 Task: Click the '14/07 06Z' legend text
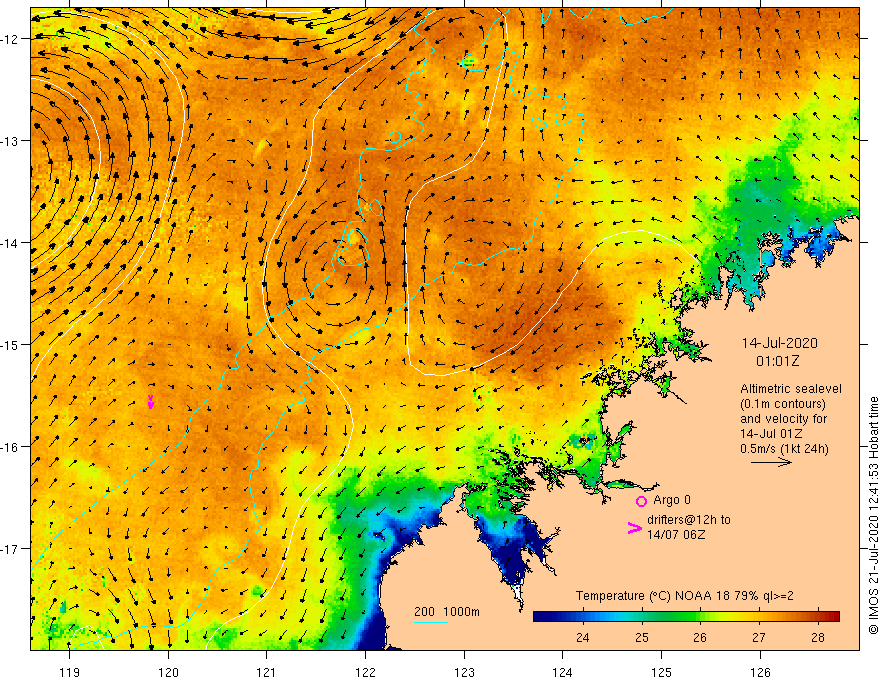(x=676, y=535)
